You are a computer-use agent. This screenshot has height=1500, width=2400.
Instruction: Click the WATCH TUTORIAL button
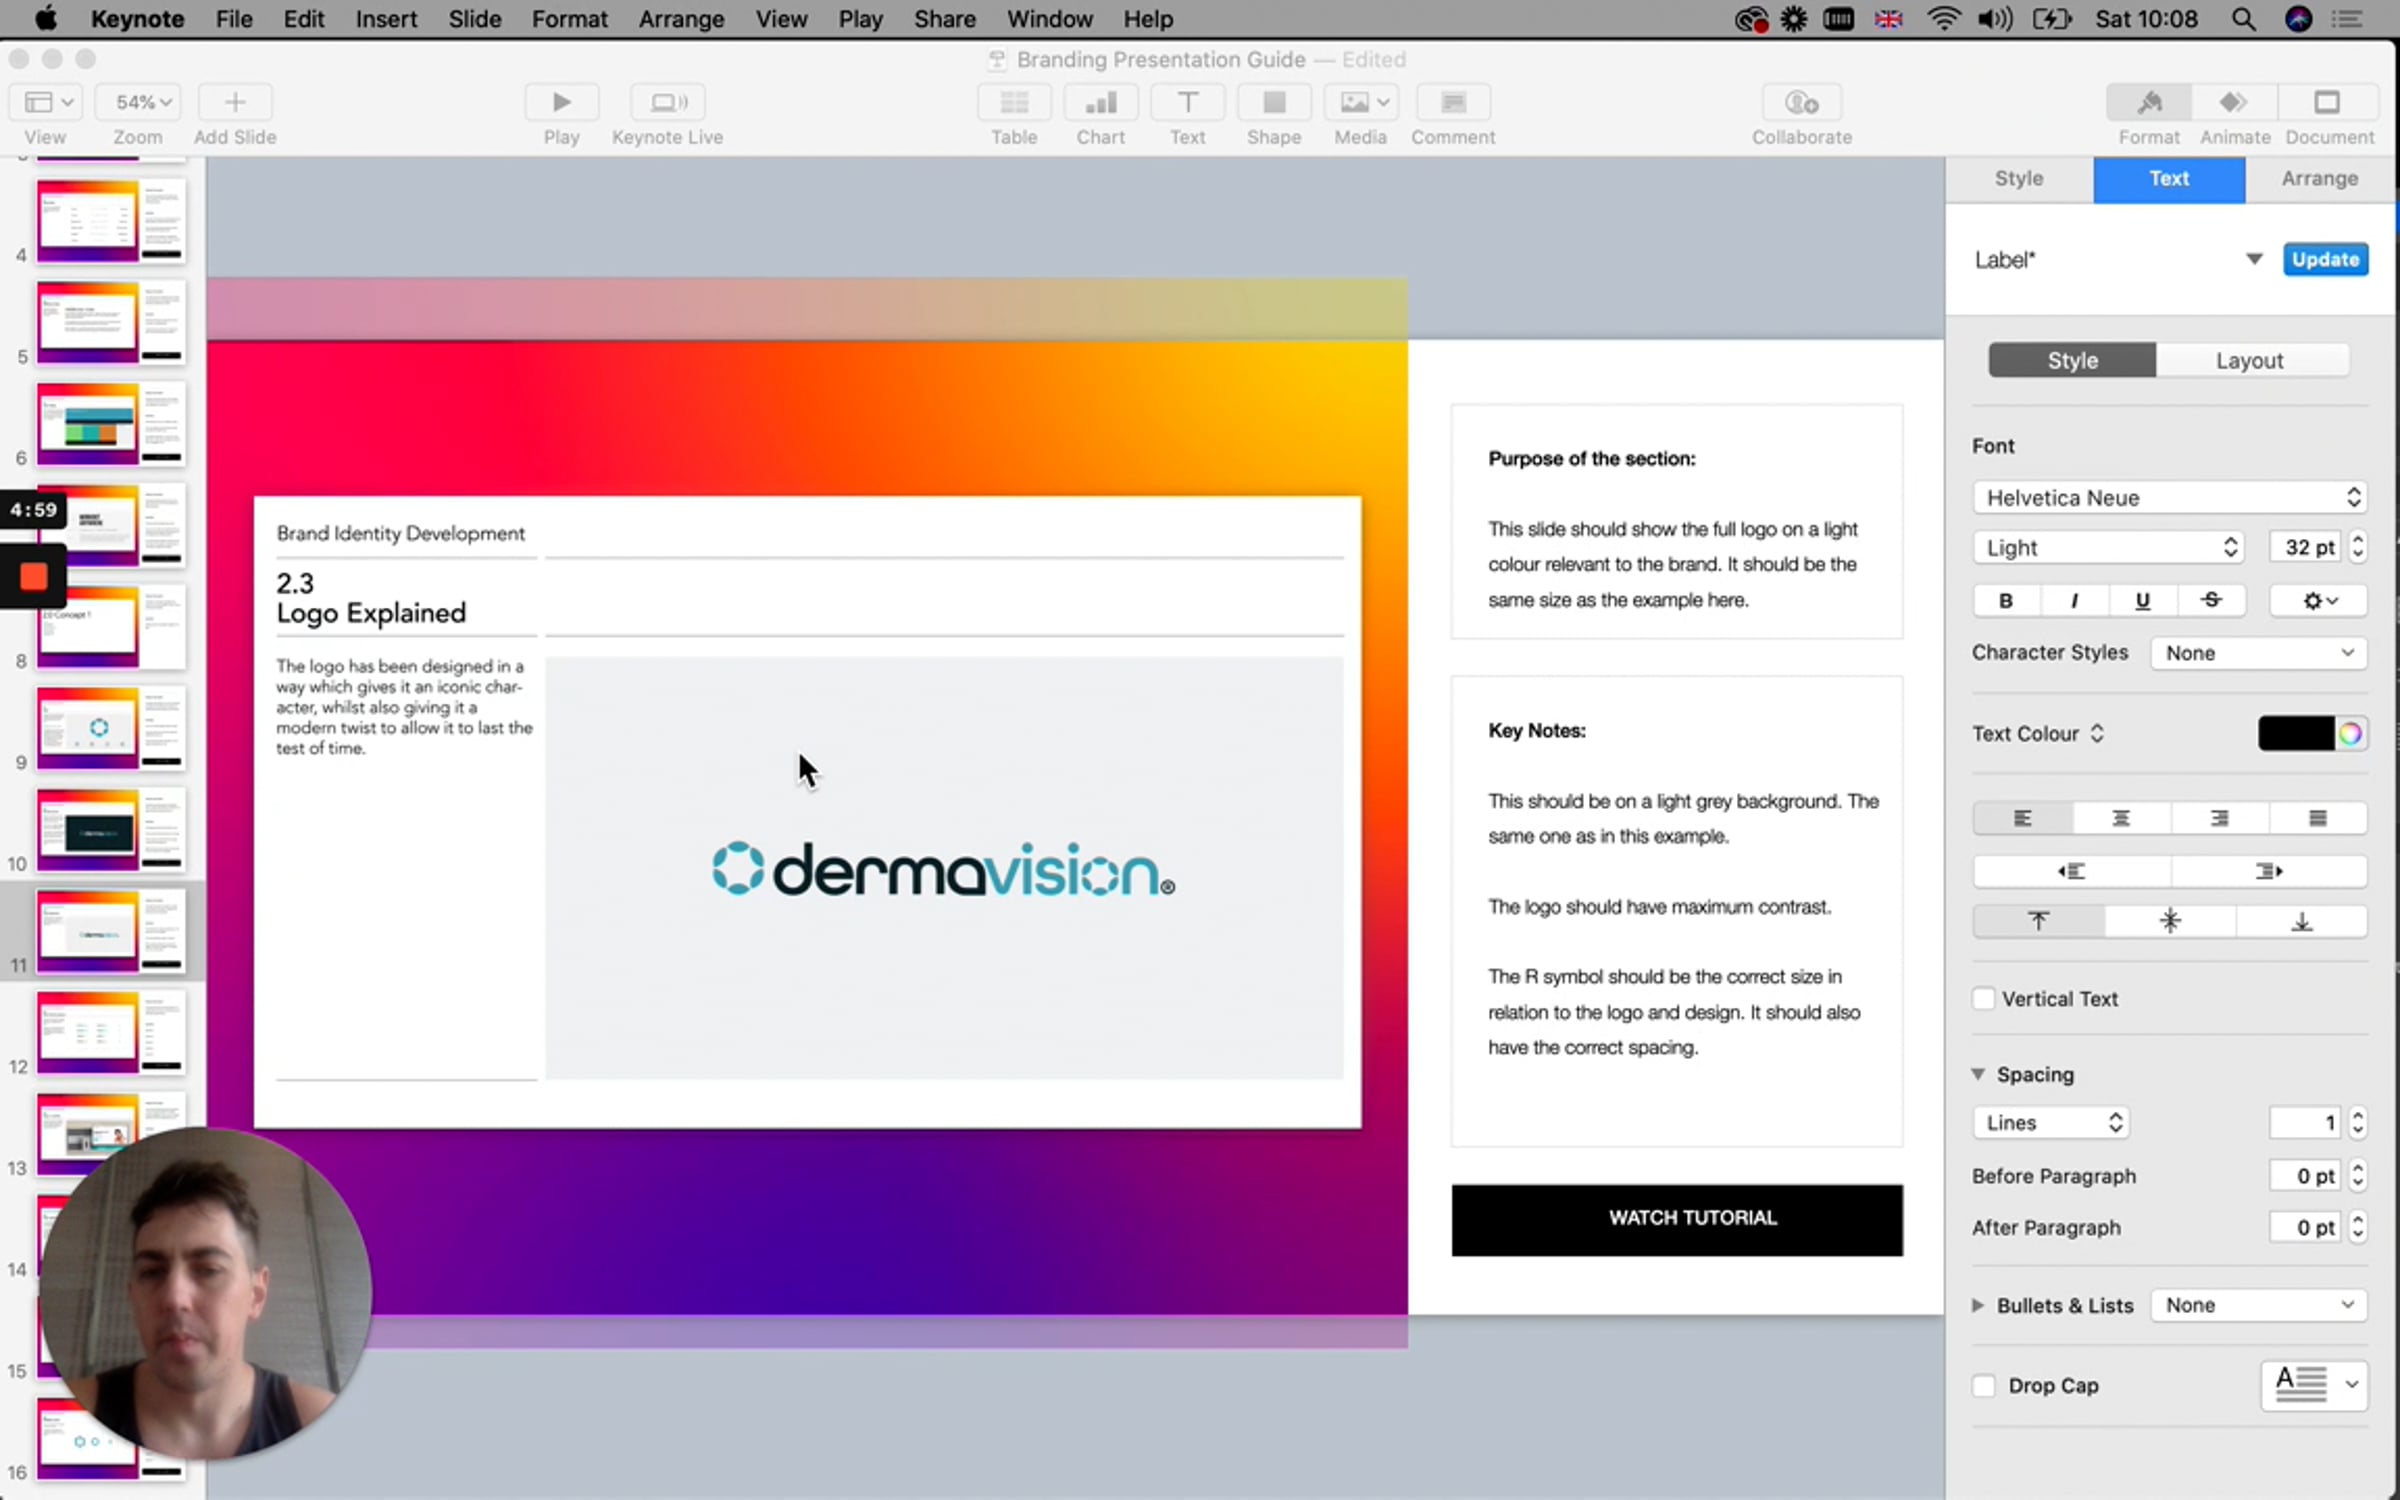[x=1676, y=1219]
